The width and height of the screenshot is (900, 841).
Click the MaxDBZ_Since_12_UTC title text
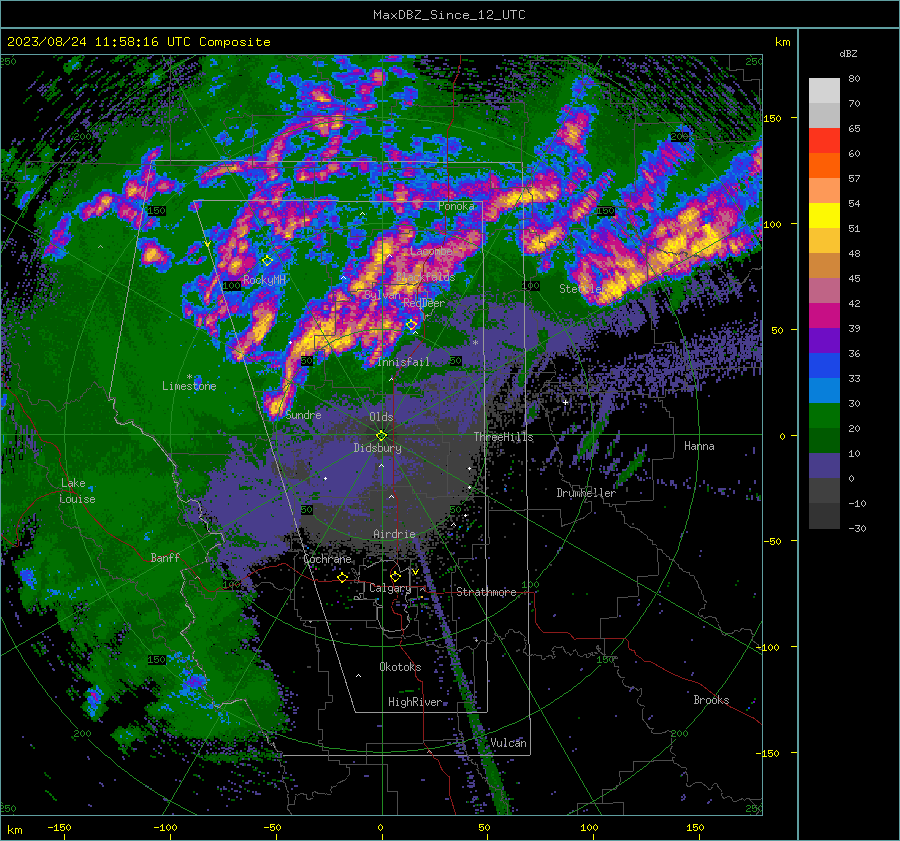[449, 15]
